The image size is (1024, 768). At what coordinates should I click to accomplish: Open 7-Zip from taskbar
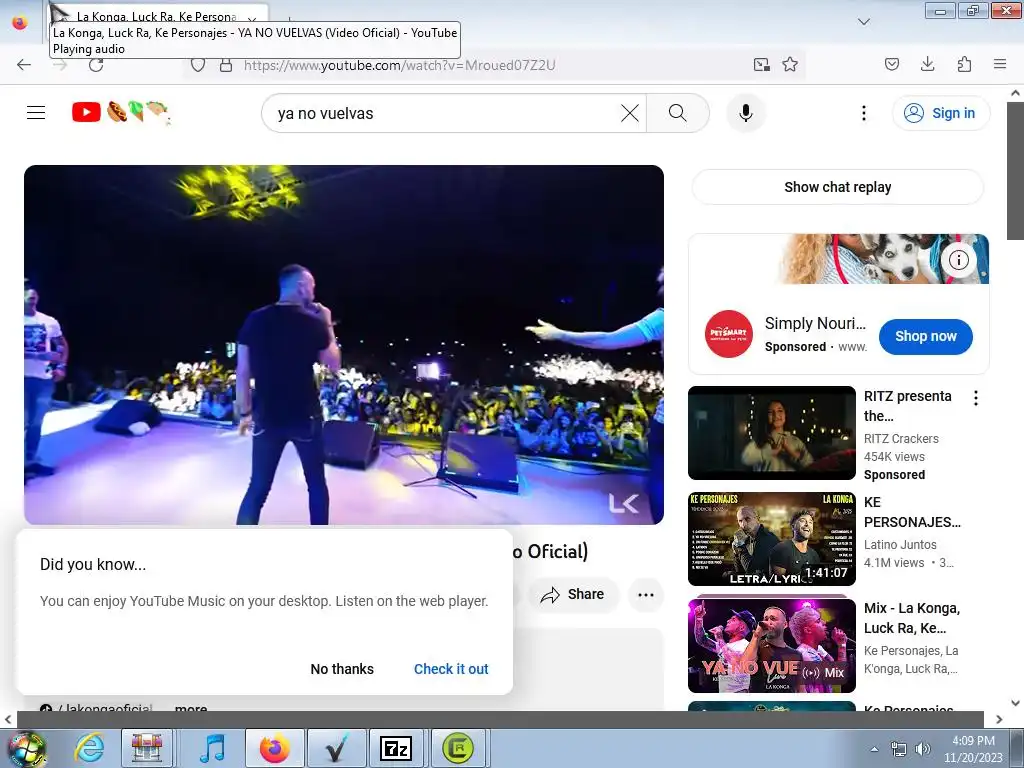[396, 748]
